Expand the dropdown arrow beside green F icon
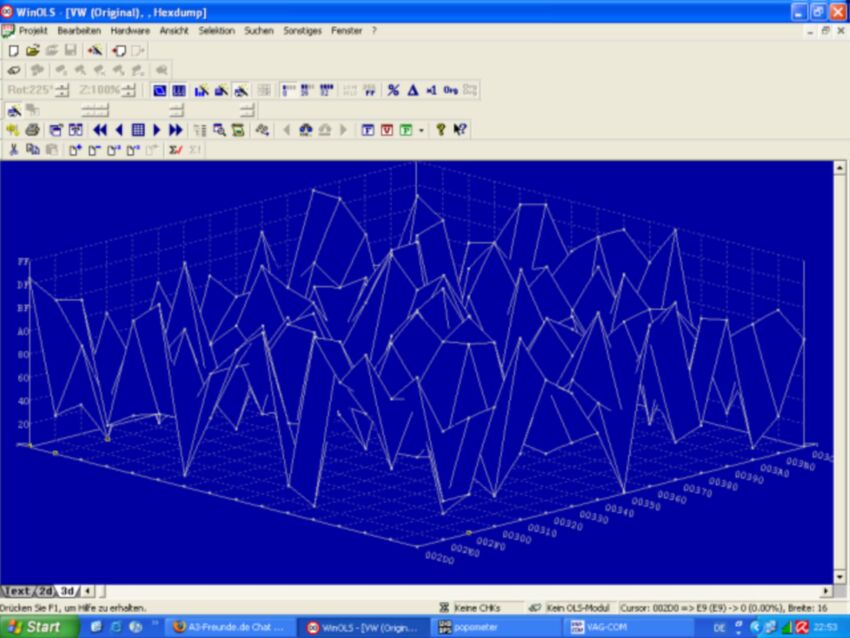Screen dimensions: 850x638 tap(421, 131)
